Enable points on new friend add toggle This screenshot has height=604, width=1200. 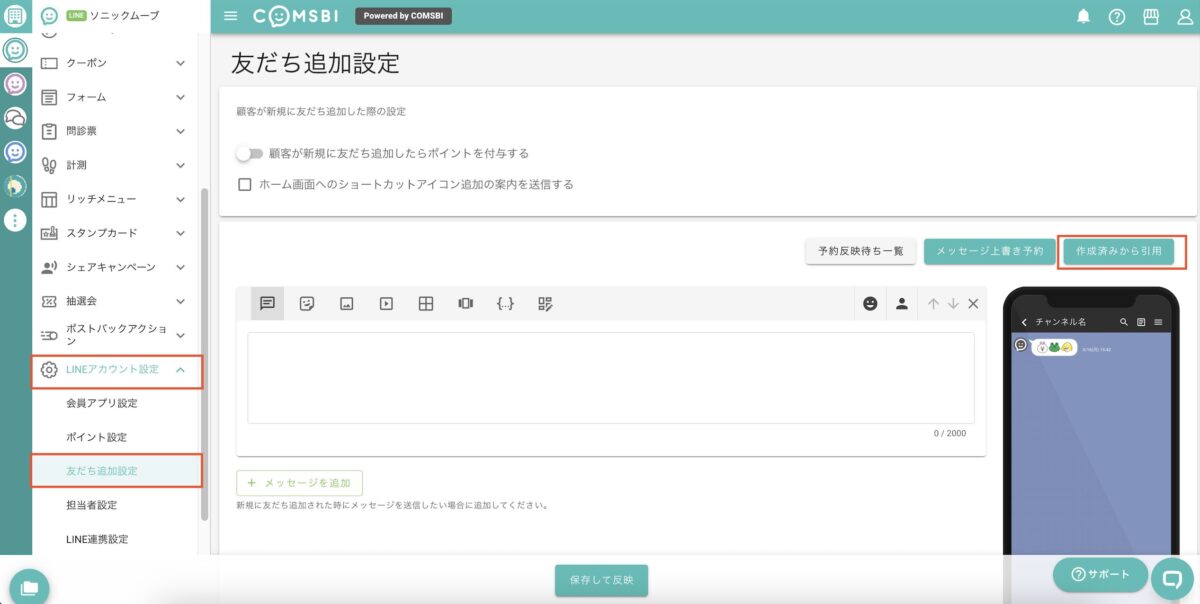(249, 154)
